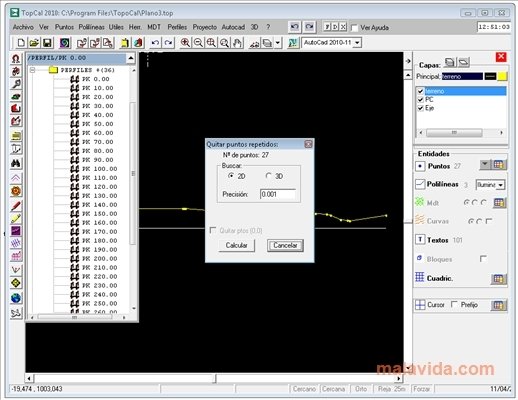Save the drawing with the floppy disk icon
518x400 pixels.
(x=47, y=43)
